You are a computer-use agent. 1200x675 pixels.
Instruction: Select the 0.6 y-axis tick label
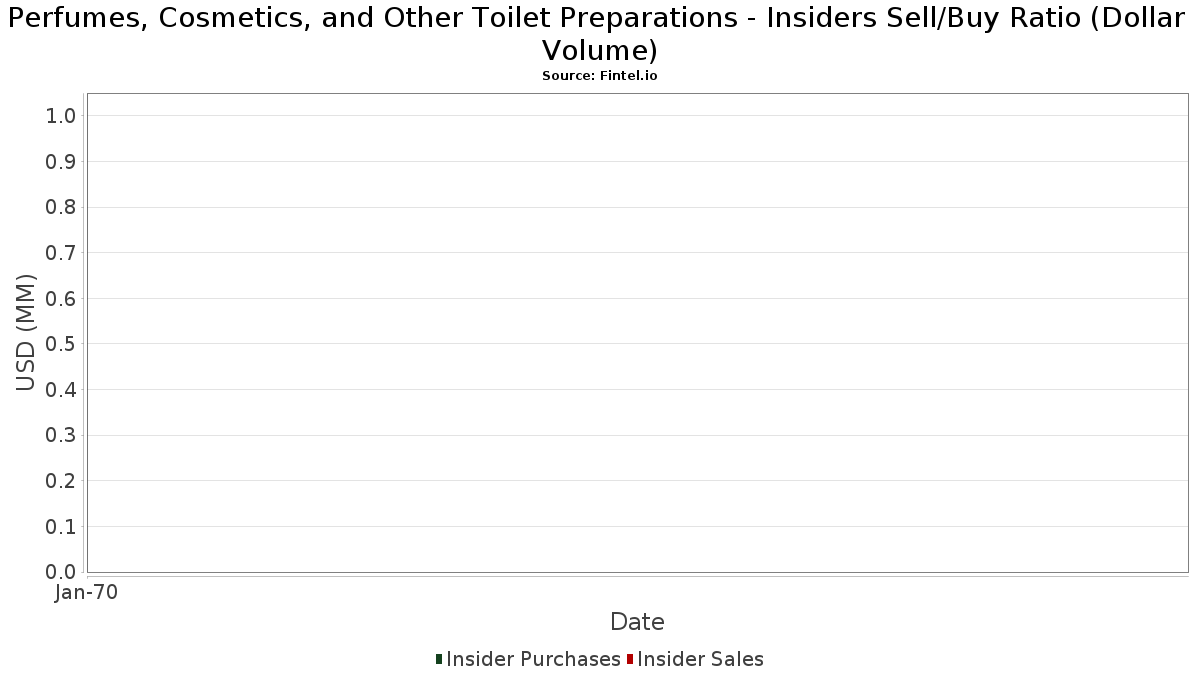point(61,299)
